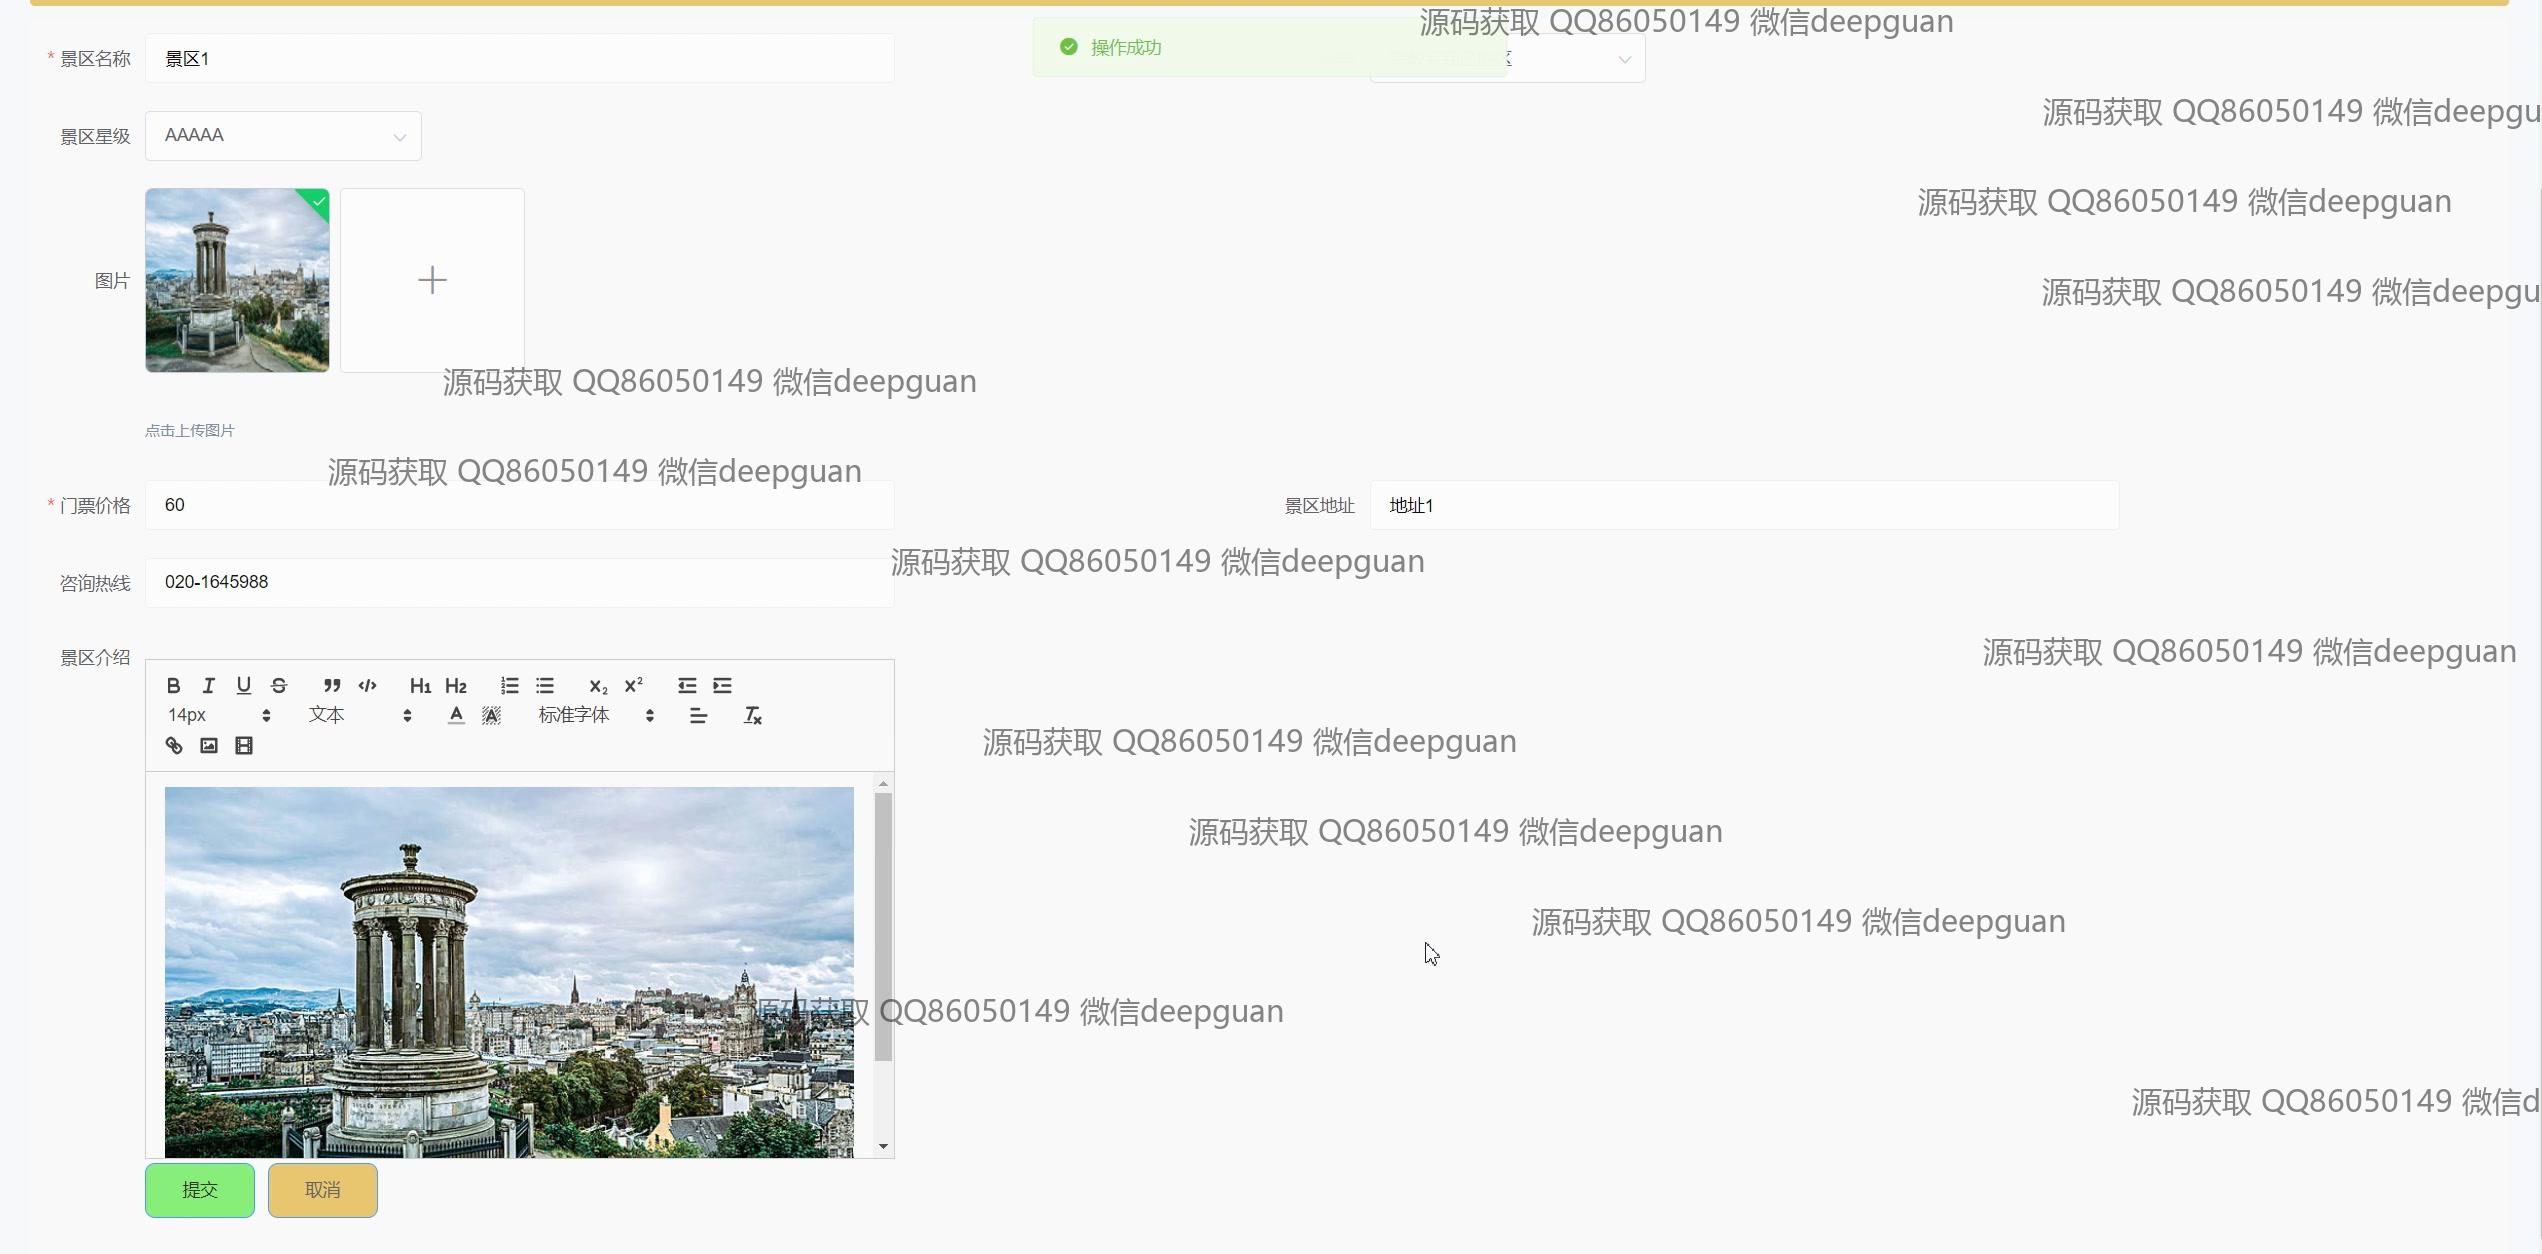Apply superscript formatting
Viewport: 2542px width, 1254px height.
pyautogui.click(x=633, y=685)
